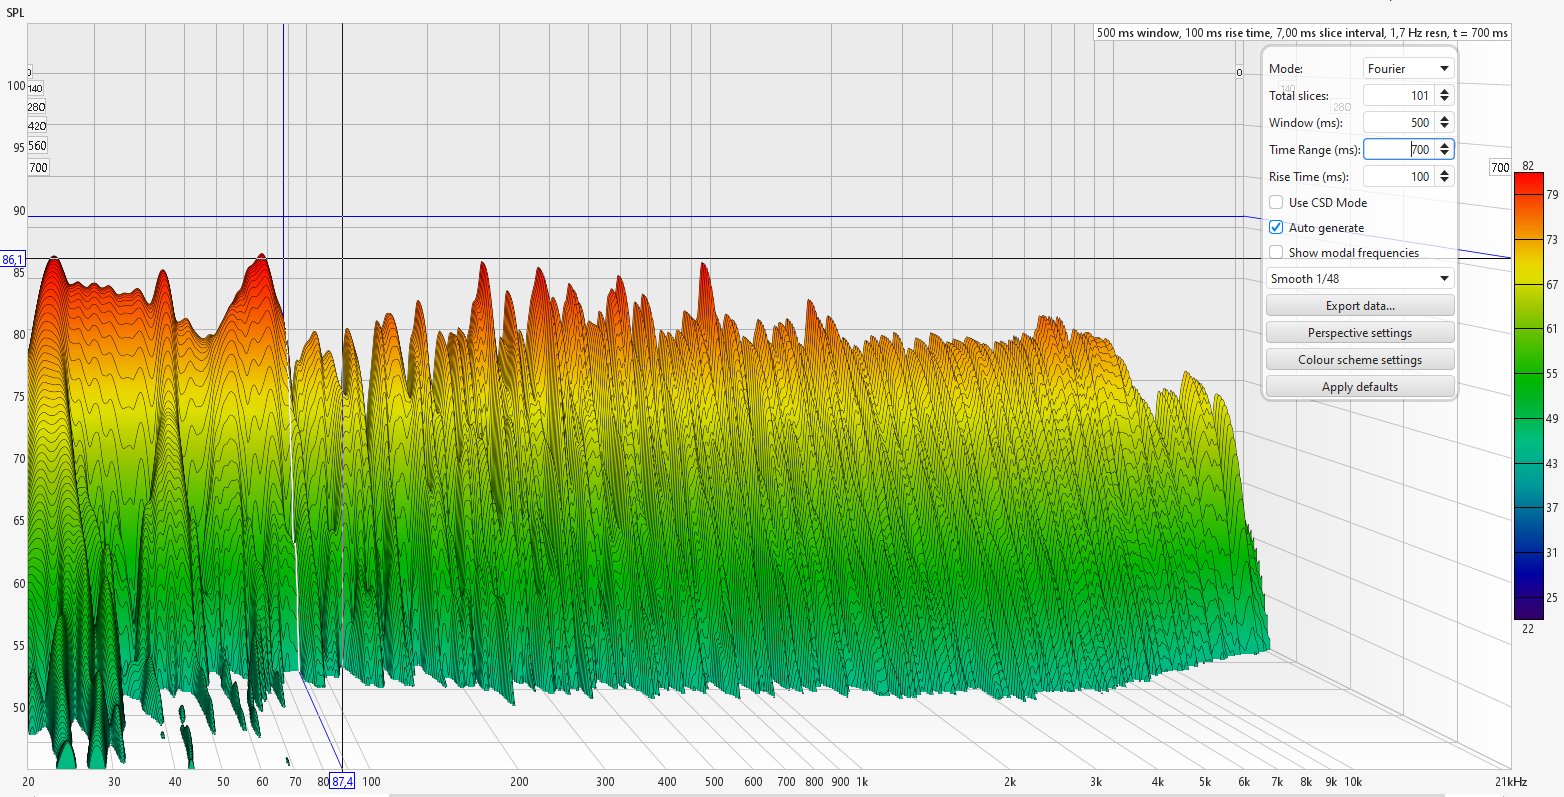Click the 22 value below colour scale
Viewport: 1564px width, 797px height.
1528,629
